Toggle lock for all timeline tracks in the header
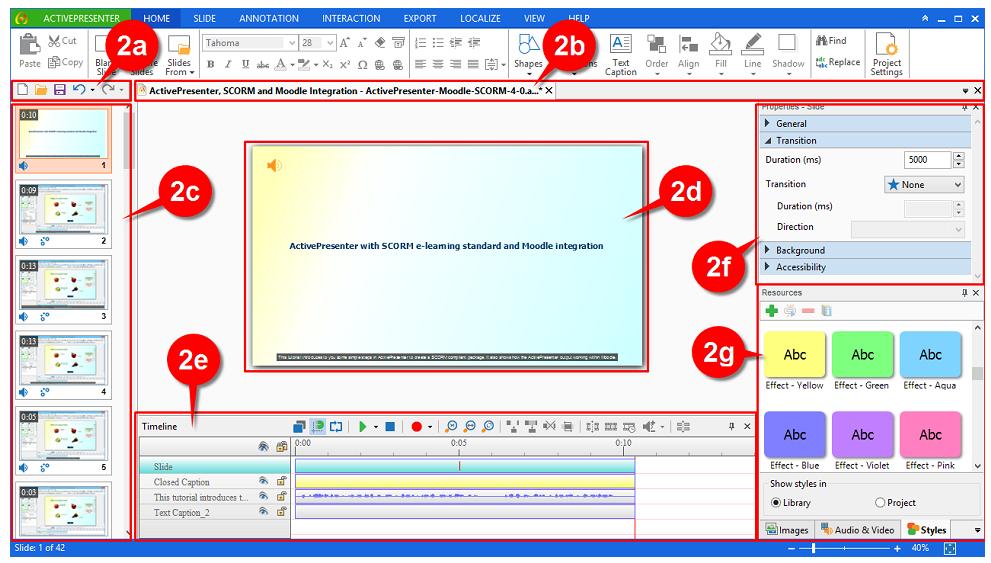The image size is (991, 563). pos(281,447)
